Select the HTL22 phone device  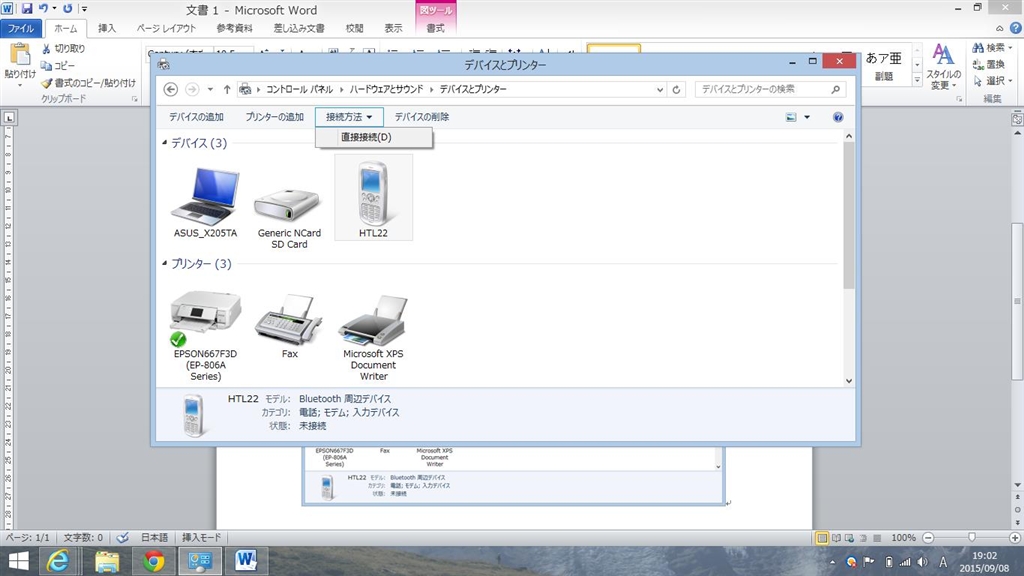point(373,198)
